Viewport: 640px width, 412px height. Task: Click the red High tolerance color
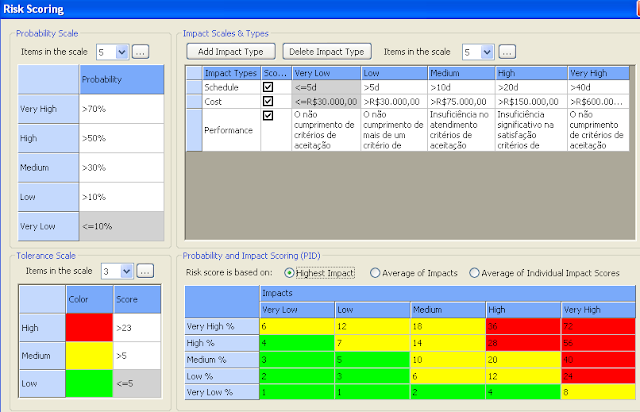[89, 327]
